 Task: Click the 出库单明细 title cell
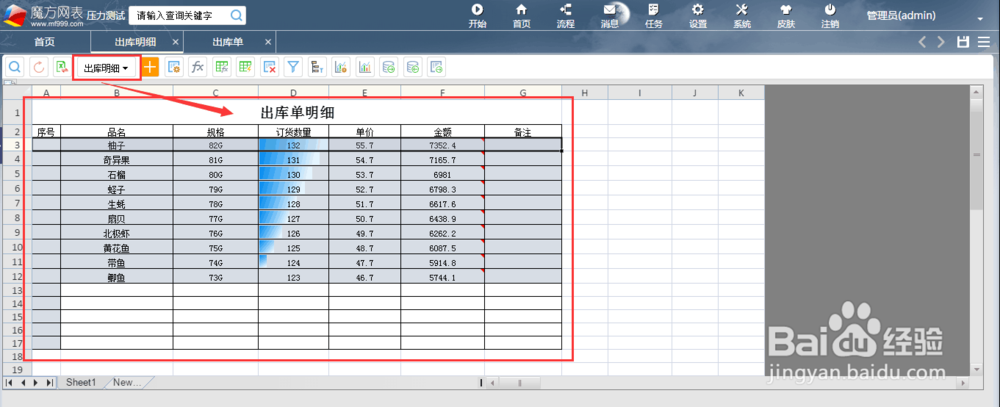(x=297, y=113)
